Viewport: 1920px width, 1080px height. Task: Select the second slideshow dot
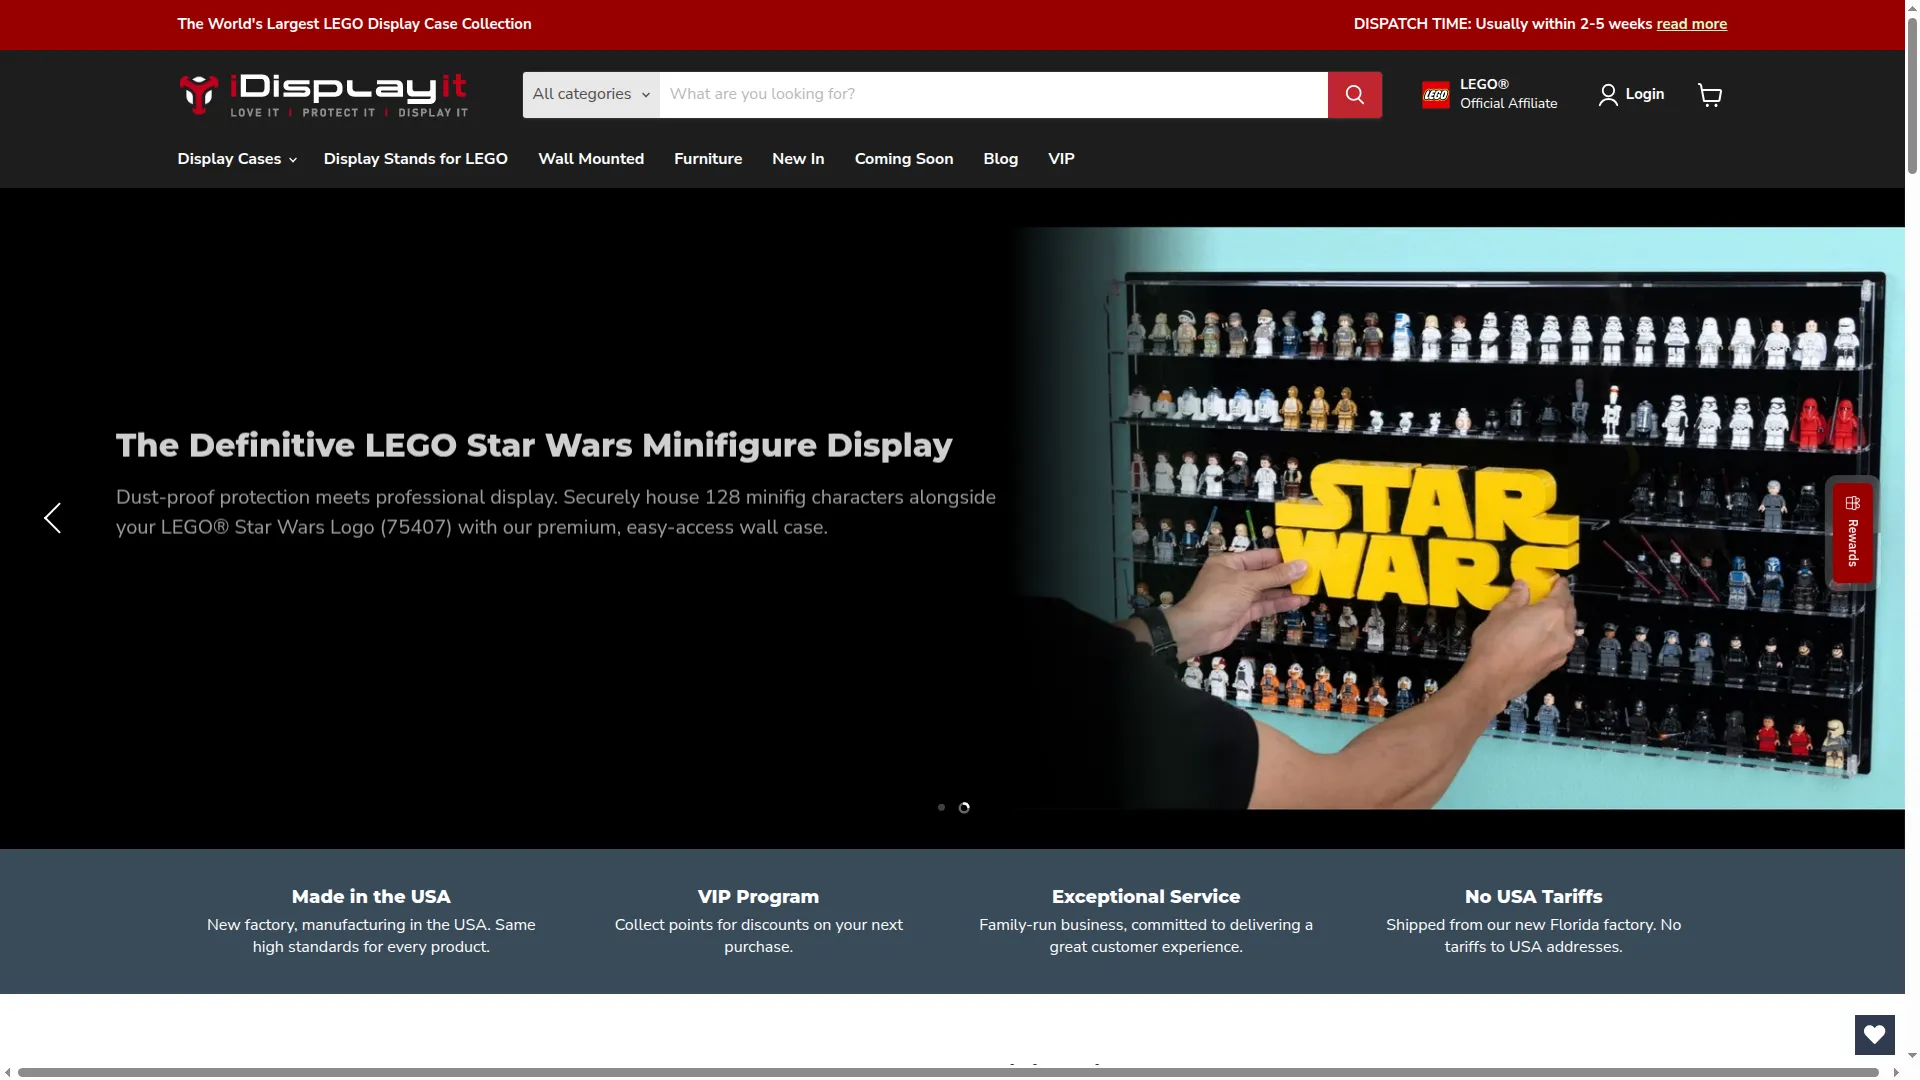point(964,808)
